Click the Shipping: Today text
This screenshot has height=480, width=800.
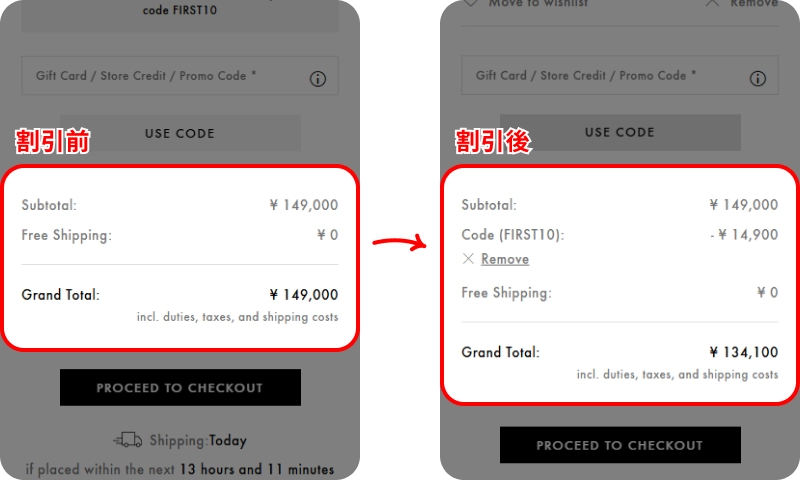198,440
